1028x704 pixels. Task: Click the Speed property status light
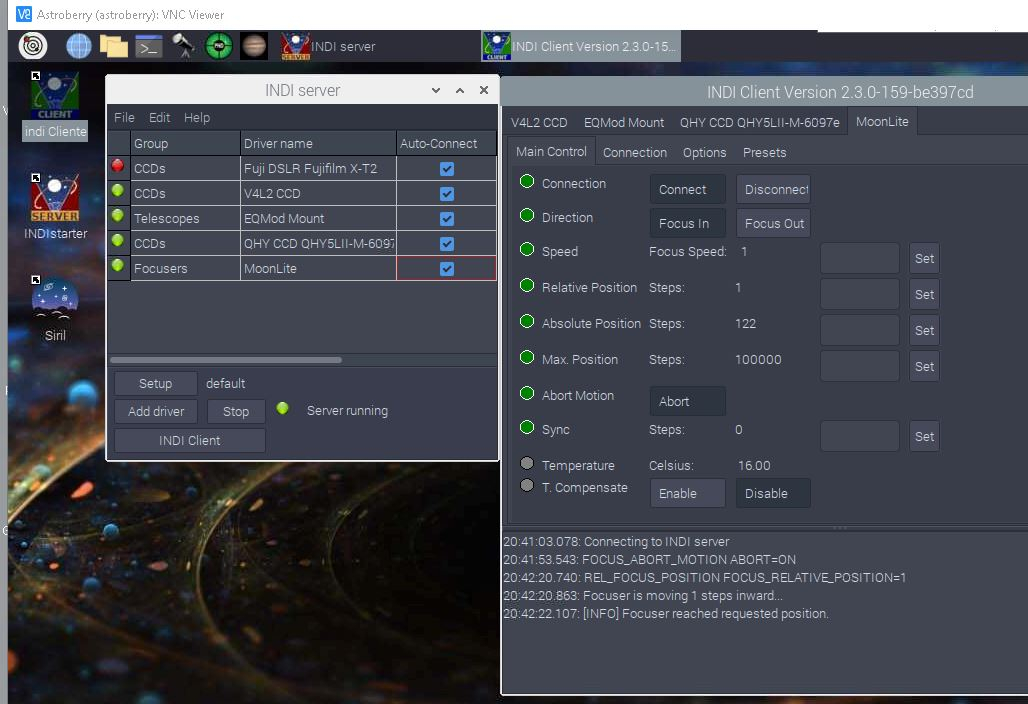527,250
